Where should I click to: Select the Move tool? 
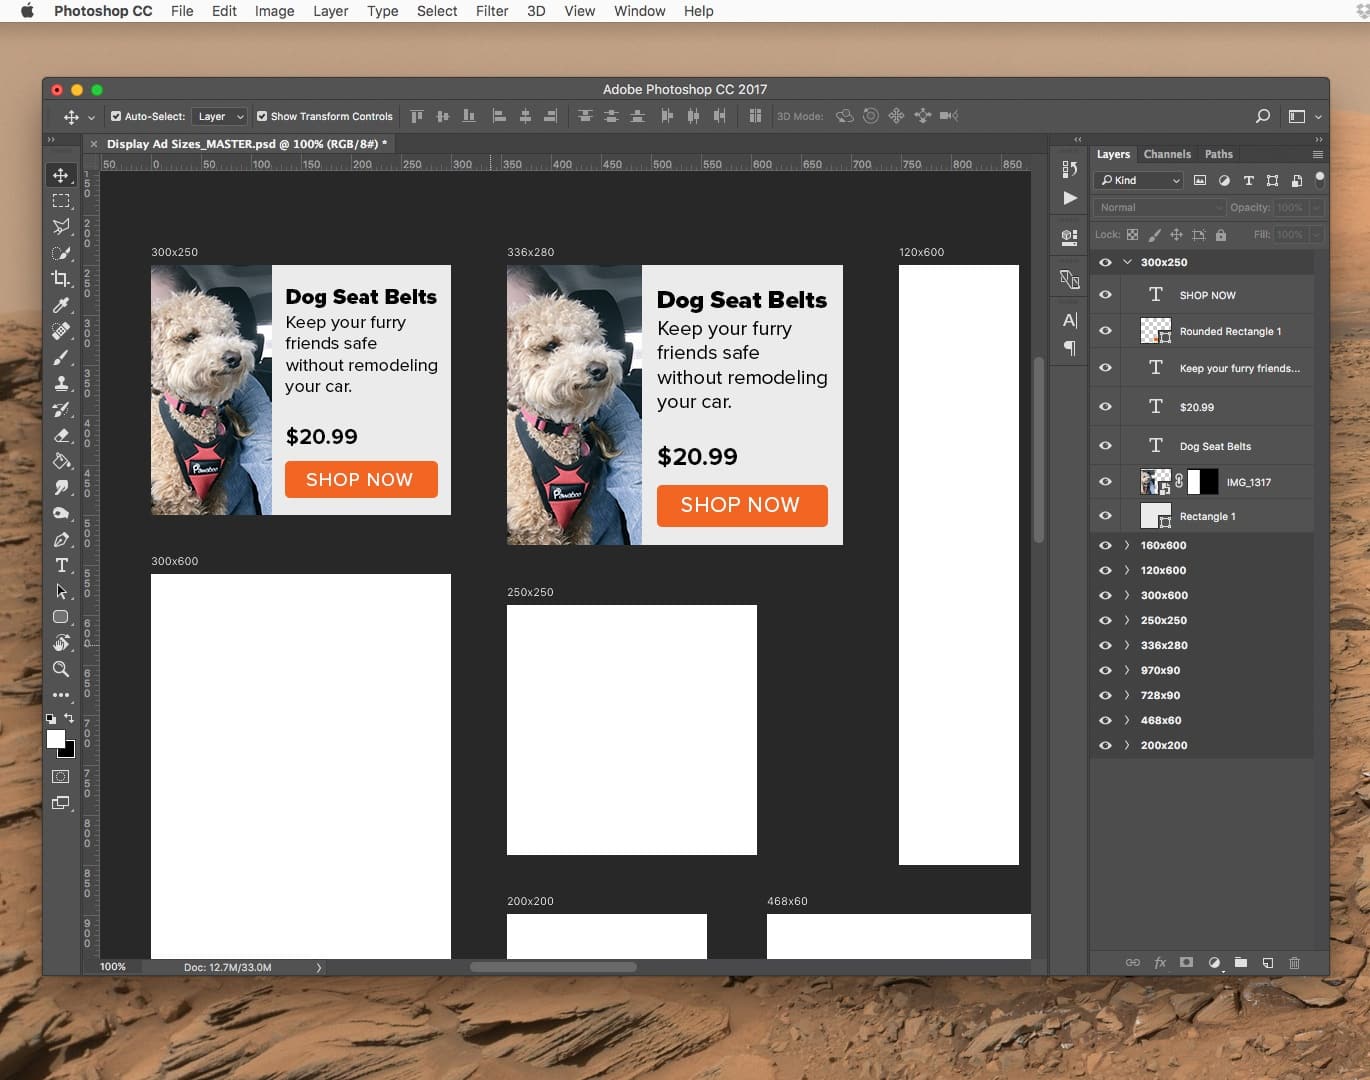pos(61,174)
